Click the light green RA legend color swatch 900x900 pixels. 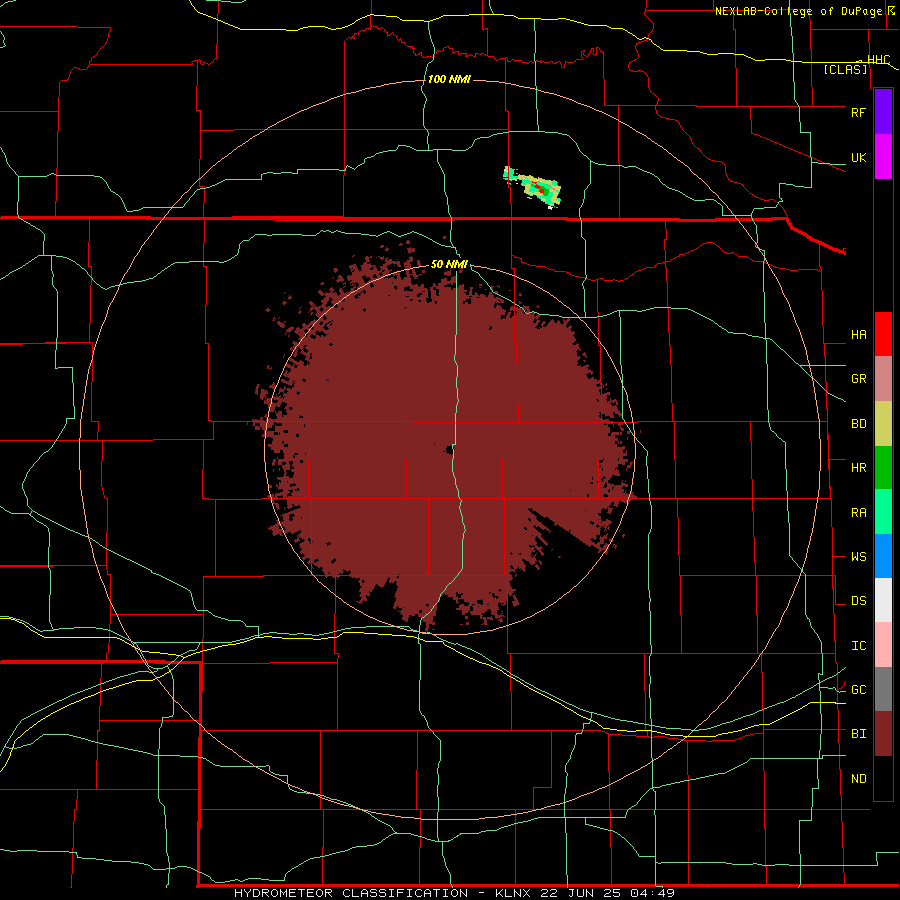[x=883, y=512]
